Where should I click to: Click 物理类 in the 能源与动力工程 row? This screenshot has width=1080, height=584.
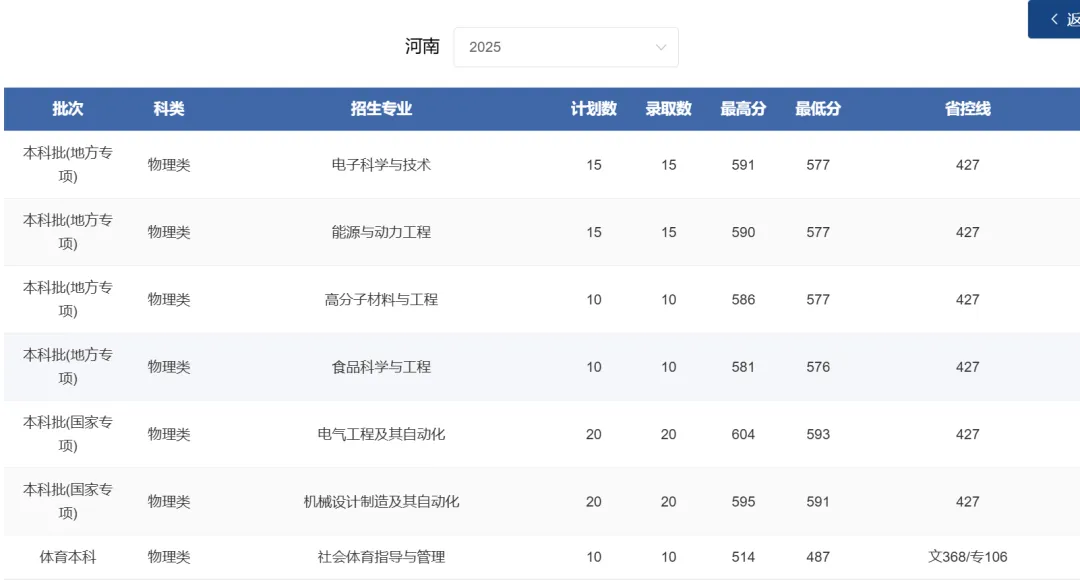[x=169, y=232]
